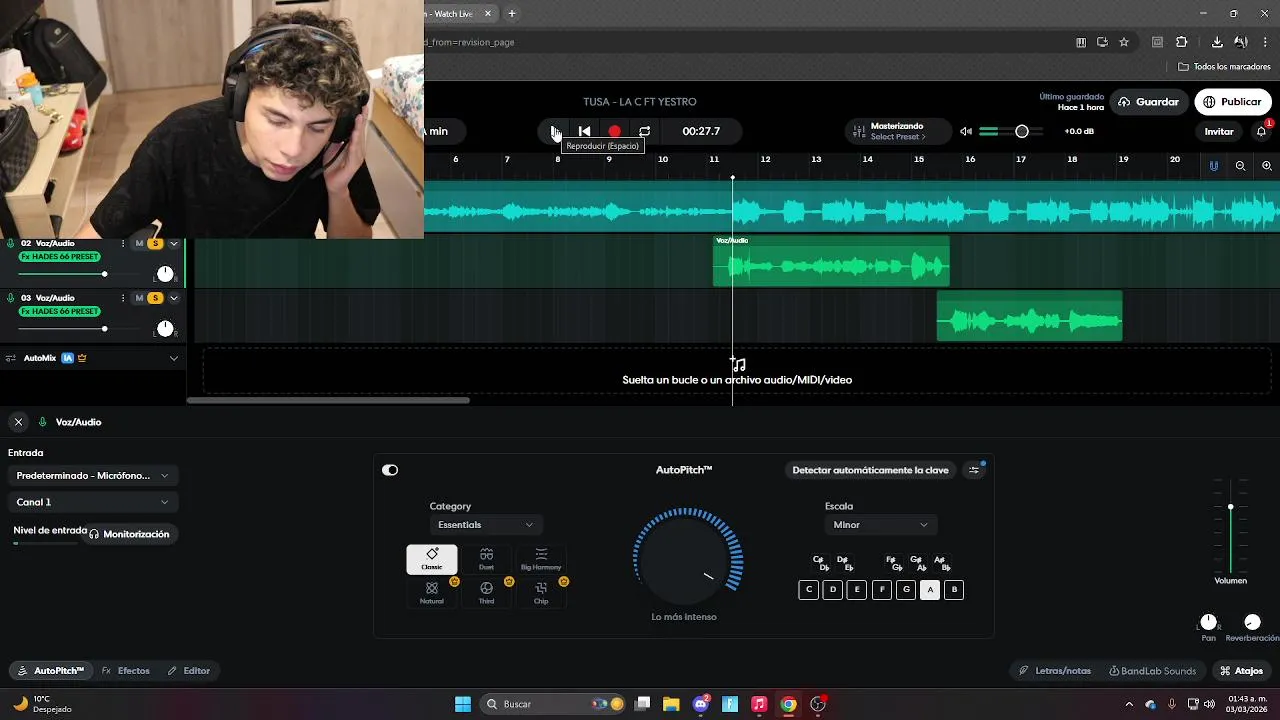Viewport: 1280px width, 720px height.
Task: Open the HADES 66 PRESET effect on track 02
Action: pos(59,257)
